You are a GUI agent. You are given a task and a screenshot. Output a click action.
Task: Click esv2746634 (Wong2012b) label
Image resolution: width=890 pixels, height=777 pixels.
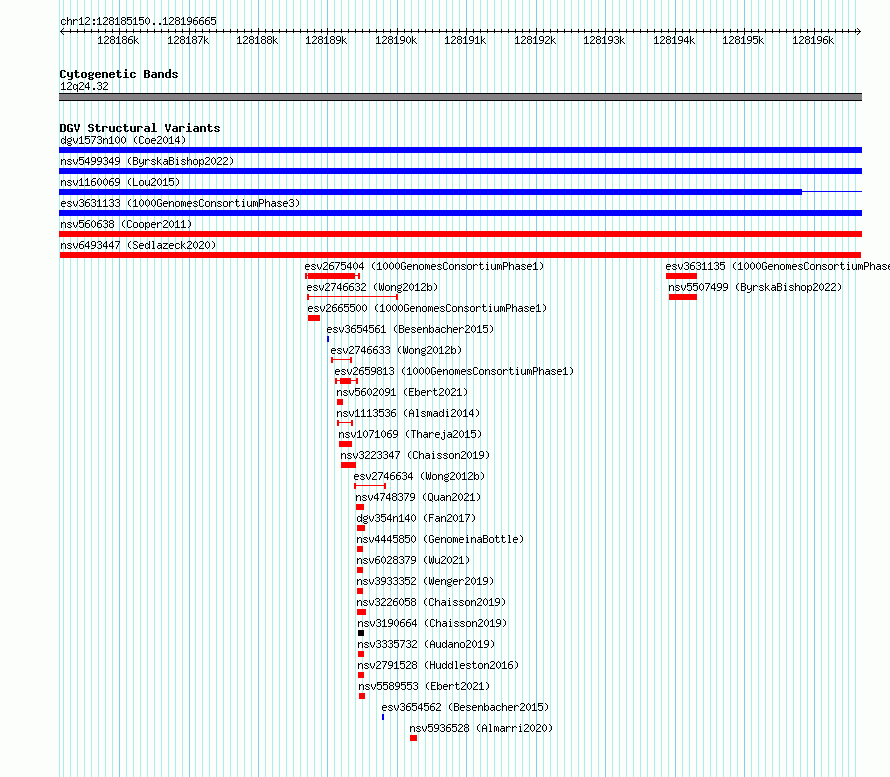(x=419, y=476)
